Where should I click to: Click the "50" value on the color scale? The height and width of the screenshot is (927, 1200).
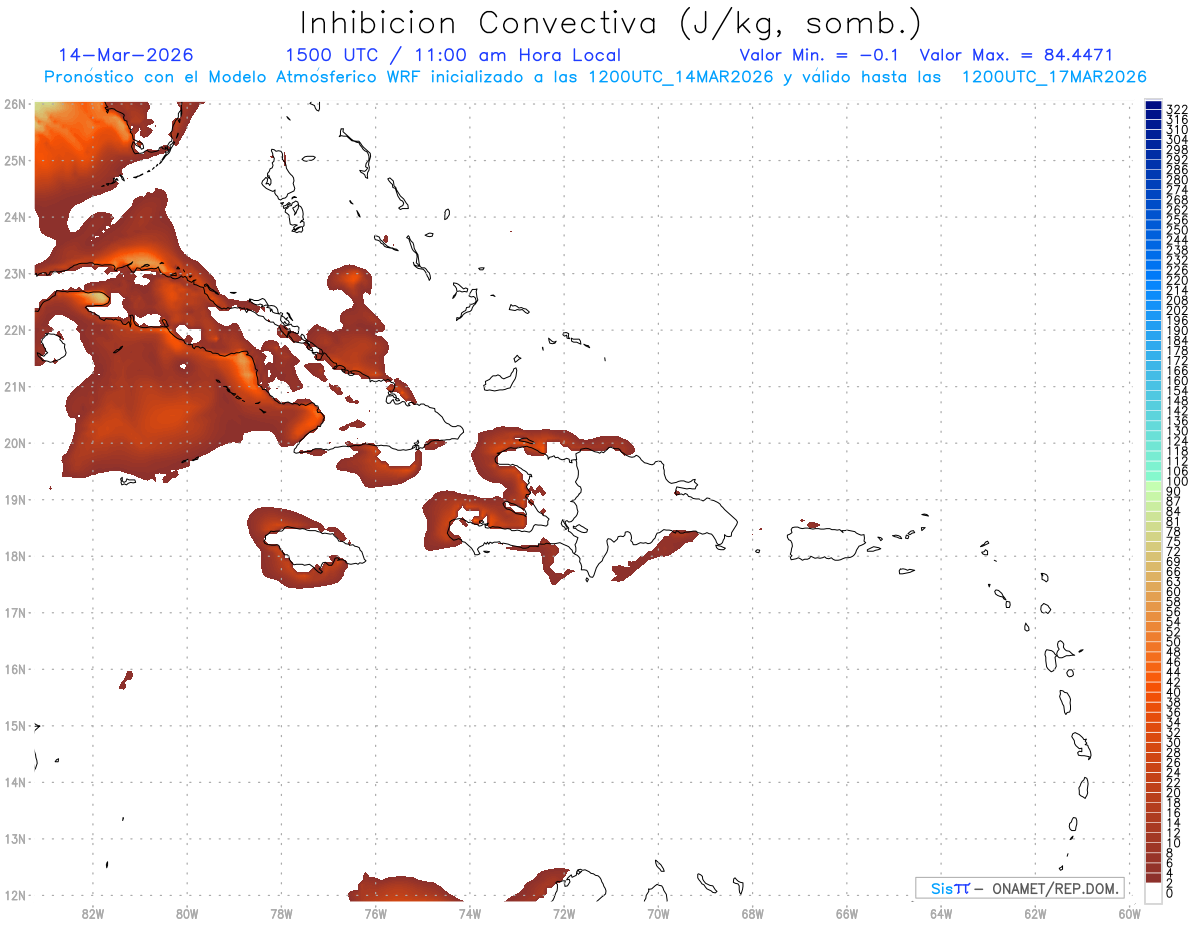(1173, 642)
